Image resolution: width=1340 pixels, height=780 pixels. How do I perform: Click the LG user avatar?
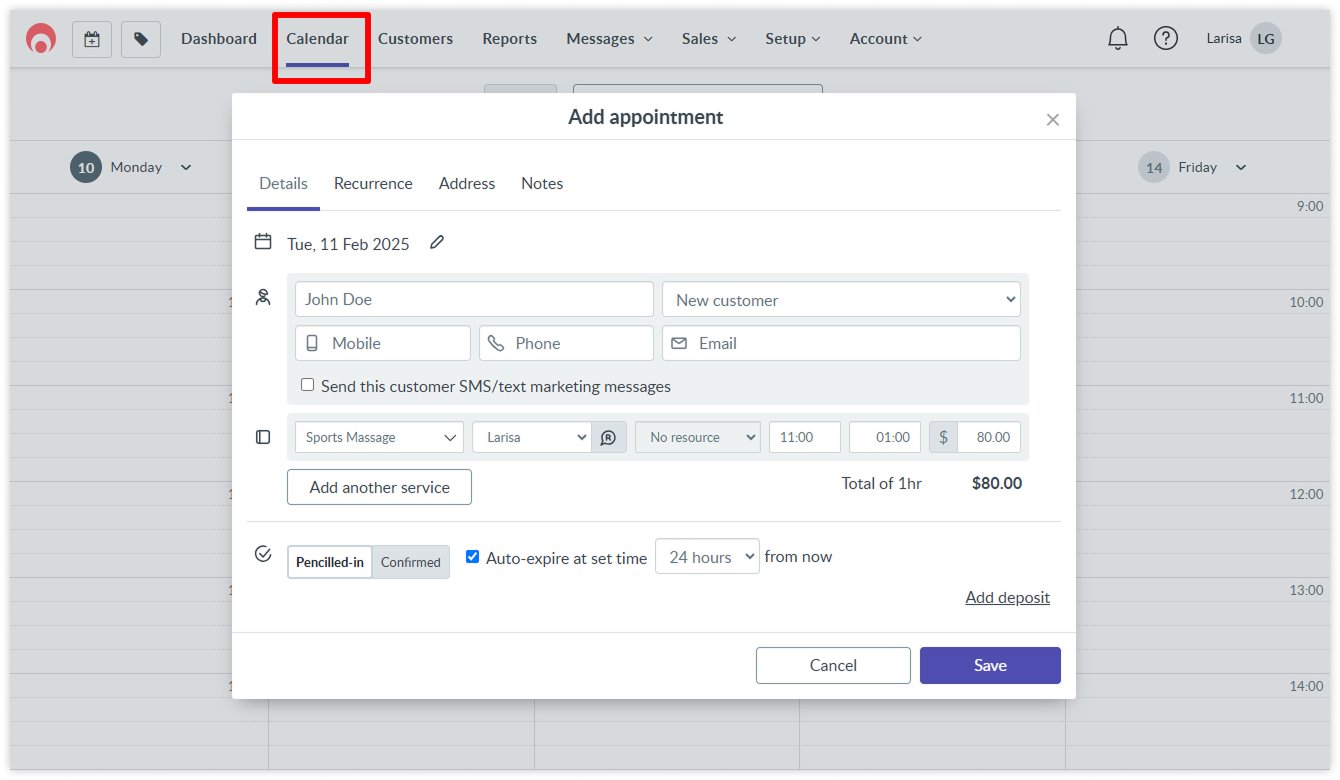(x=1266, y=39)
